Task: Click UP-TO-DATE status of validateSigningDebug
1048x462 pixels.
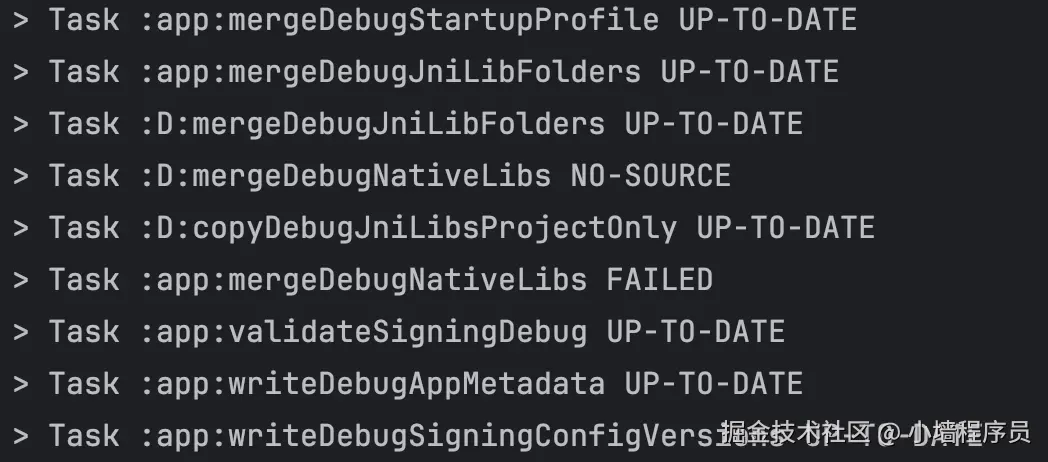Action: [x=695, y=332]
